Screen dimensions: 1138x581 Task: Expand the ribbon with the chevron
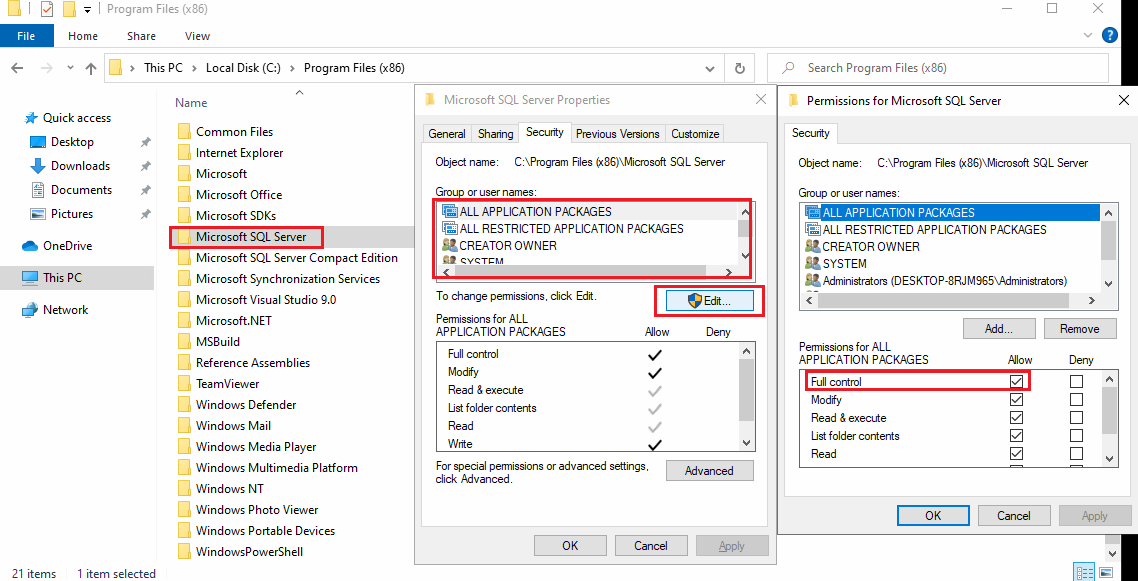[x=1087, y=35]
